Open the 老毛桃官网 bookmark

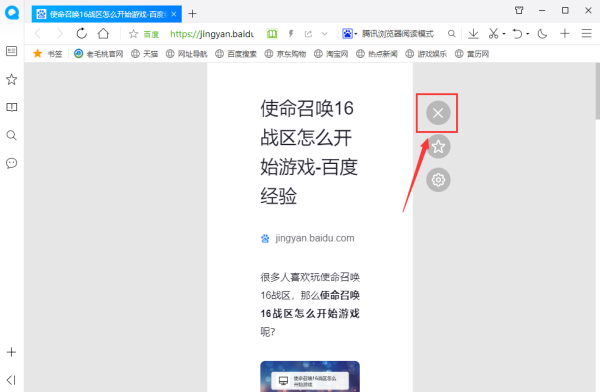point(98,54)
